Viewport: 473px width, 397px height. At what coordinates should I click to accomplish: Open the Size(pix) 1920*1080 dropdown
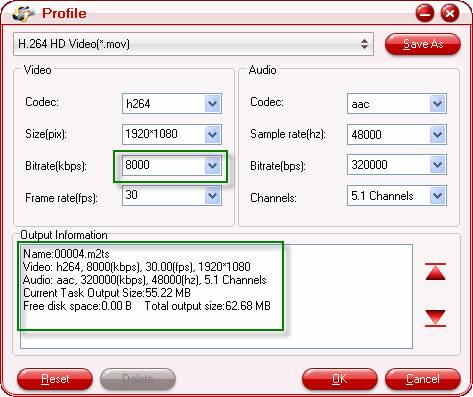(213, 134)
